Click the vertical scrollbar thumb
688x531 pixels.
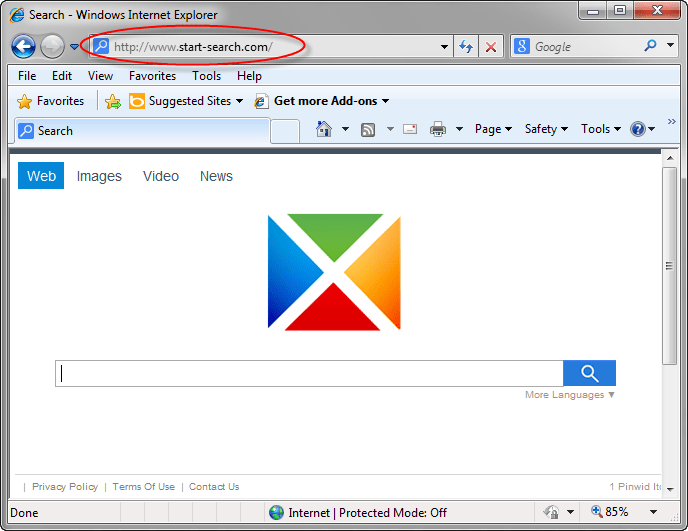point(670,266)
